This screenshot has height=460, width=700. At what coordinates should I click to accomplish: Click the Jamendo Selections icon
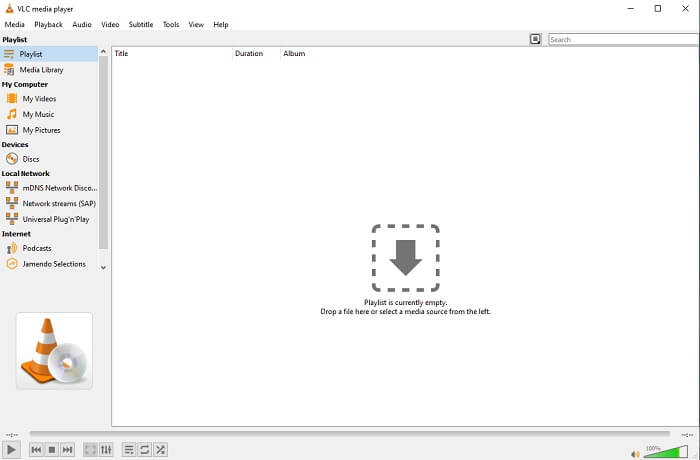[x=12, y=263]
